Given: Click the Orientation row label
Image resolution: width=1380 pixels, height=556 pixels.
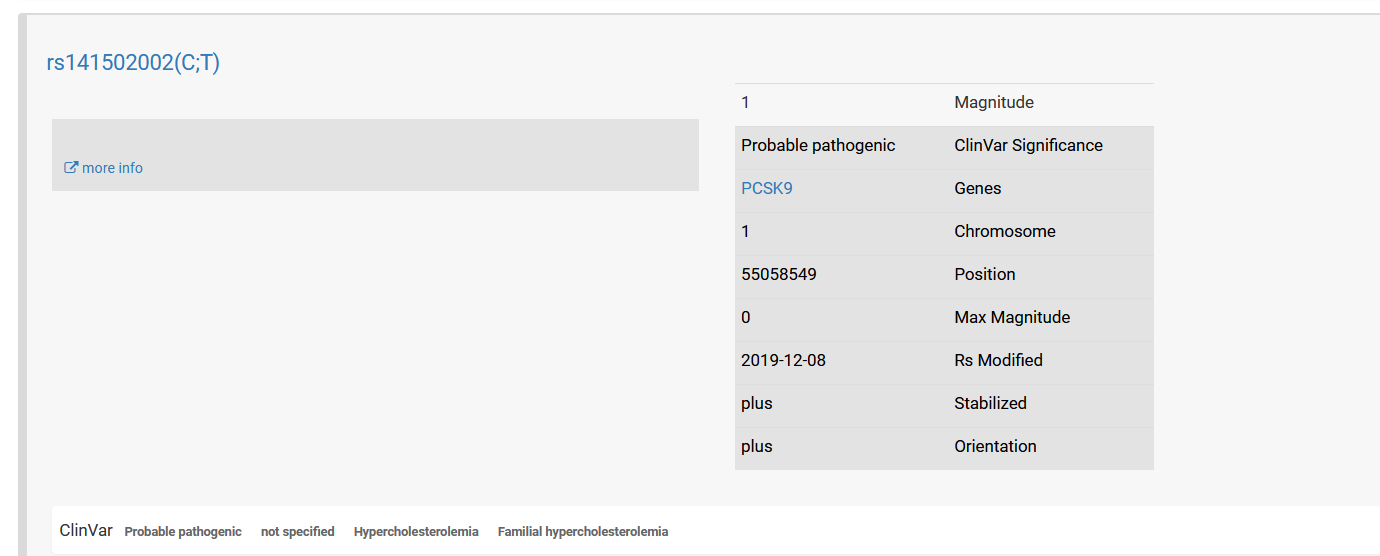Looking at the screenshot, I should [996, 446].
